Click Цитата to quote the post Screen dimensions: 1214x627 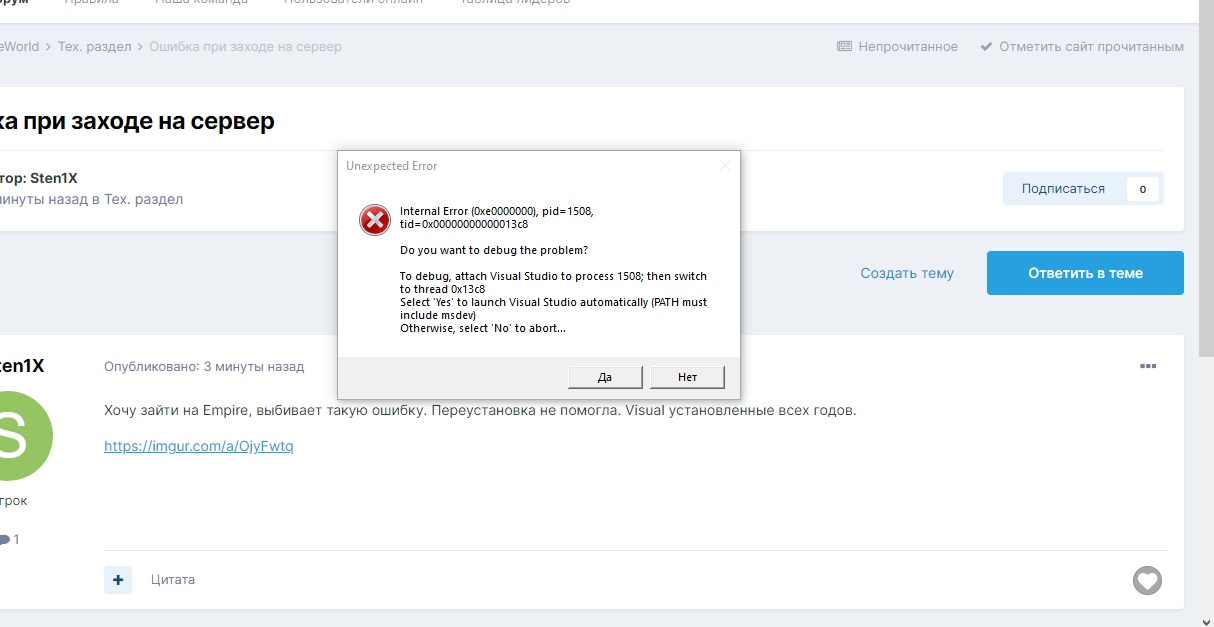point(173,580)
